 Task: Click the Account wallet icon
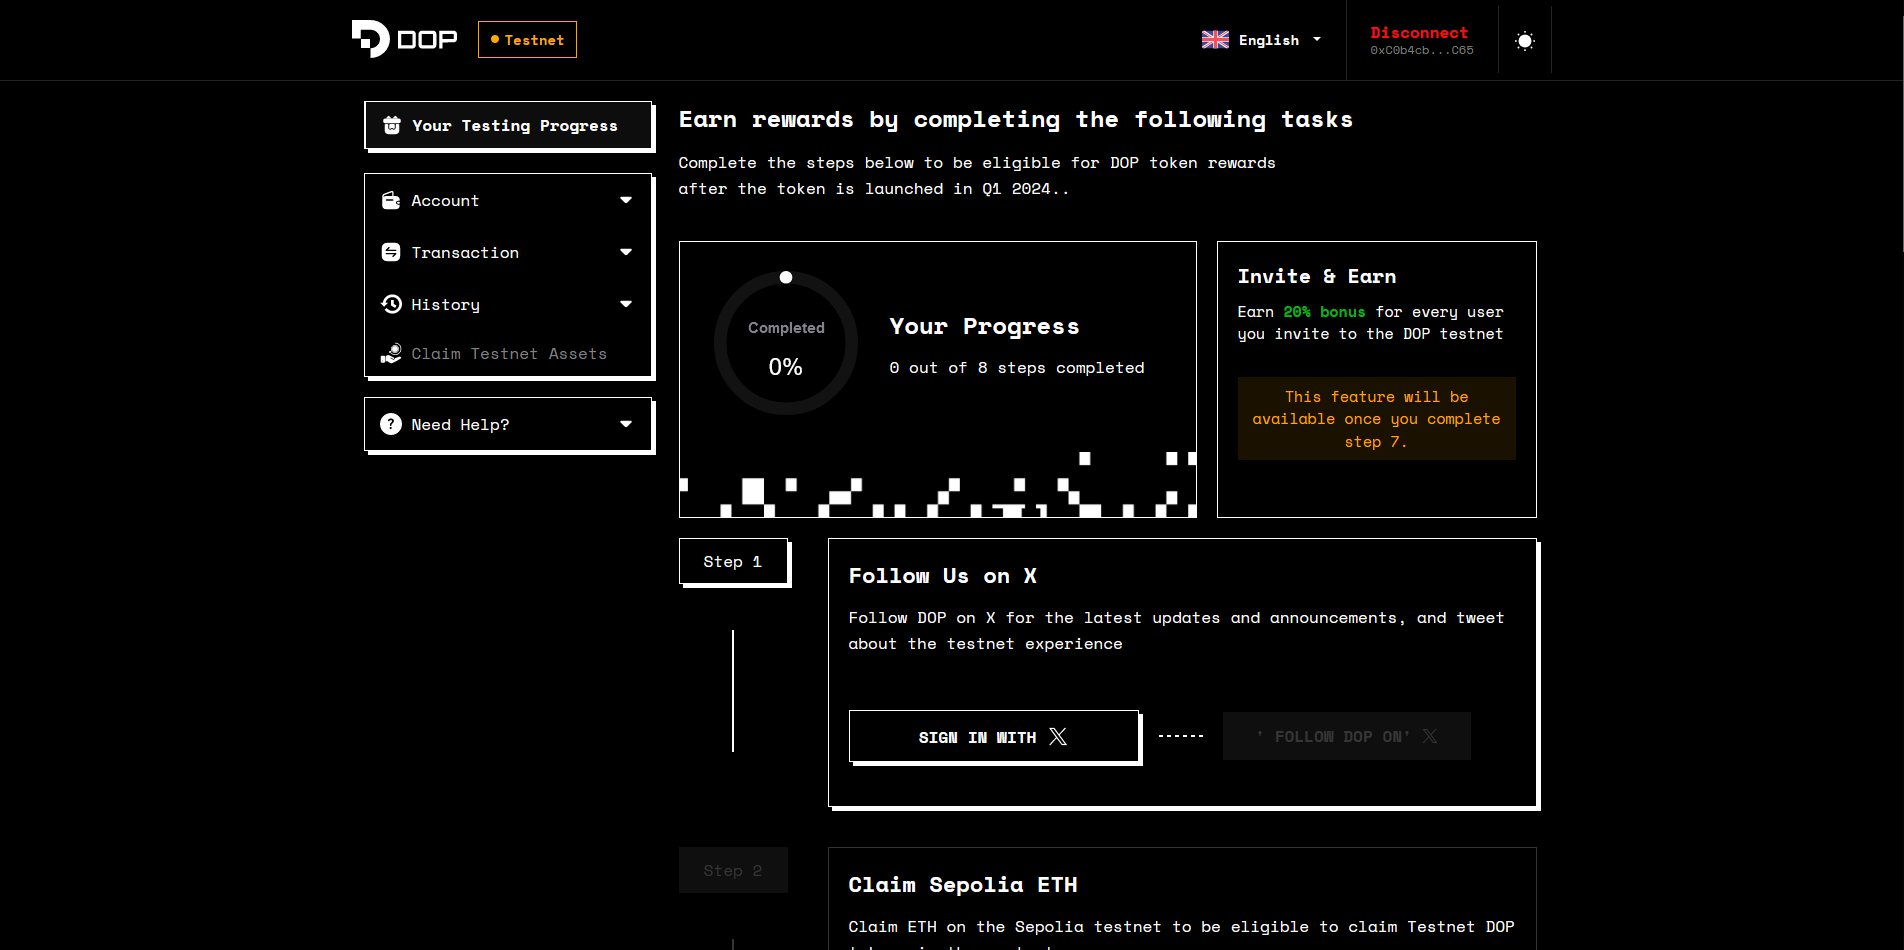pyautogui.click(x=391, y=201)
